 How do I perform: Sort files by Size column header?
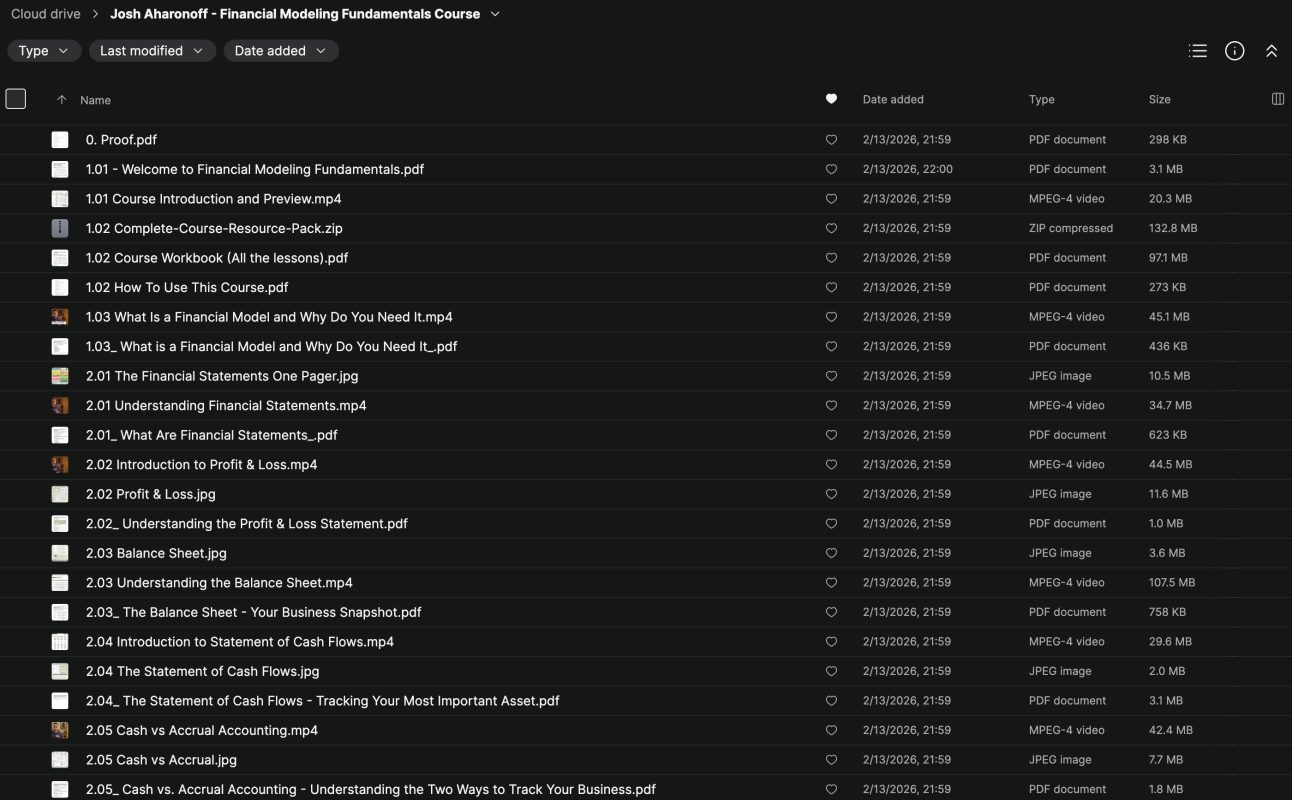point(1159,99)
